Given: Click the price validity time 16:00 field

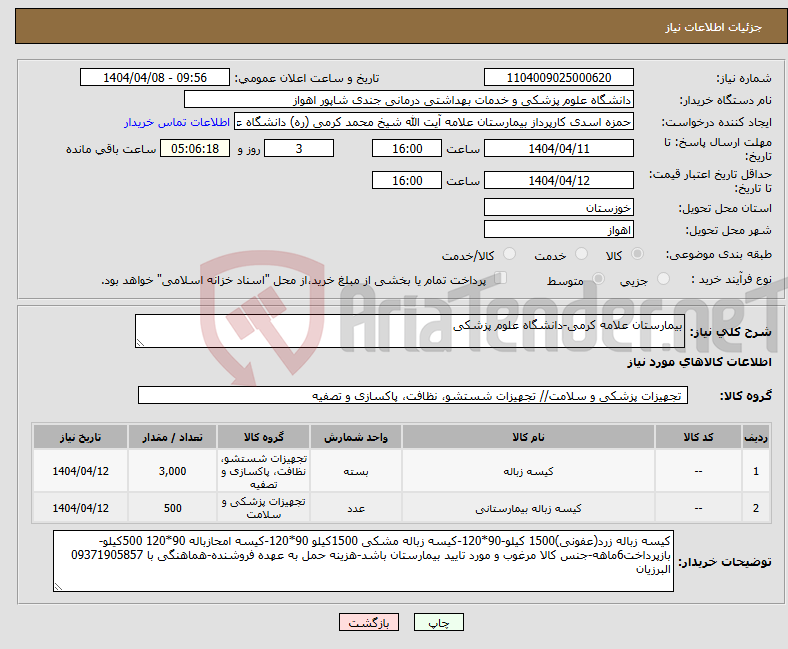Looking at the screenshot, I should click(x=407, y=180).
